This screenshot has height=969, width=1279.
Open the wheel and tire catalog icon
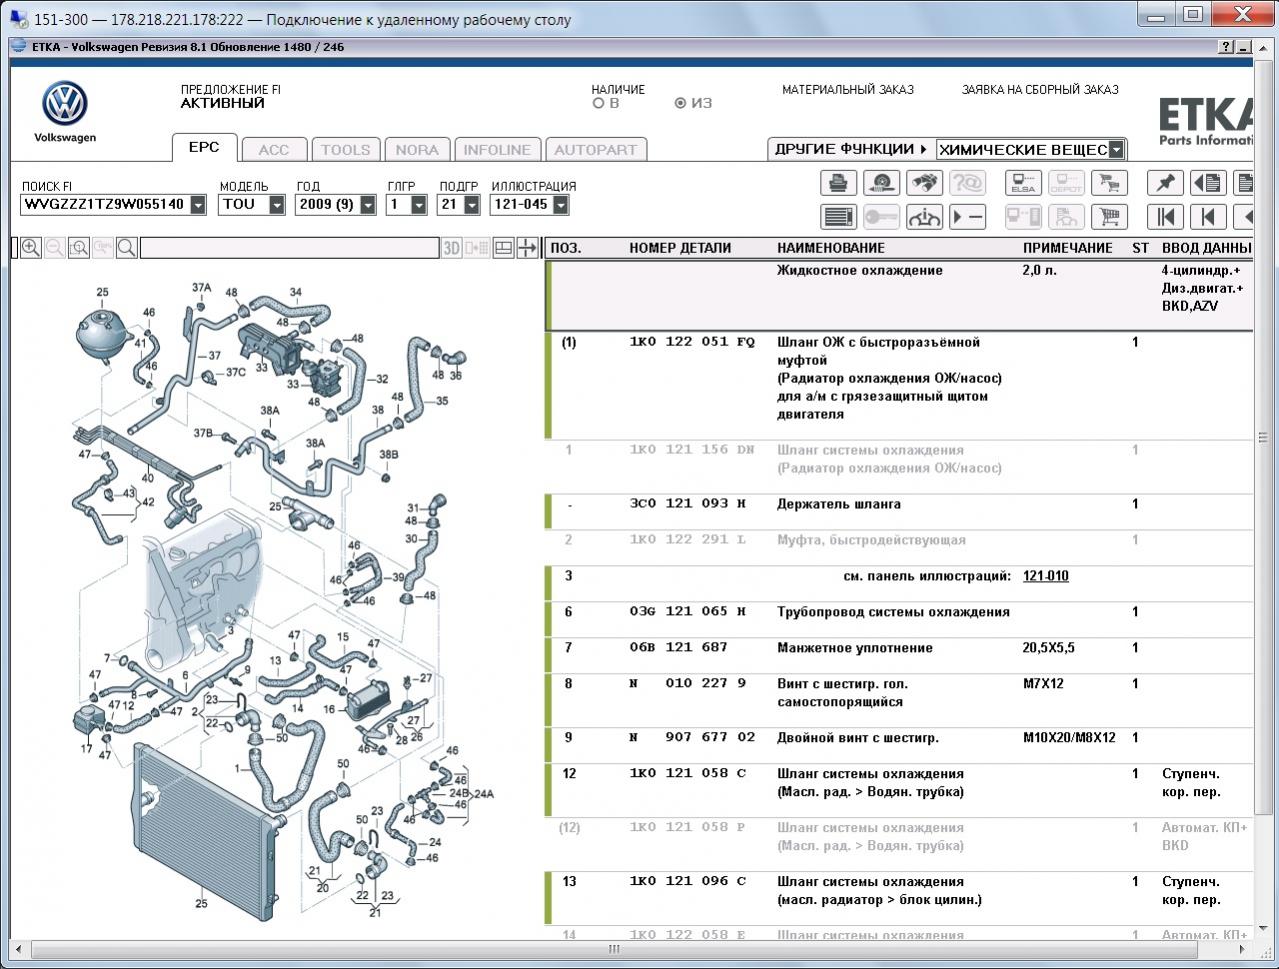coord(881,183)
